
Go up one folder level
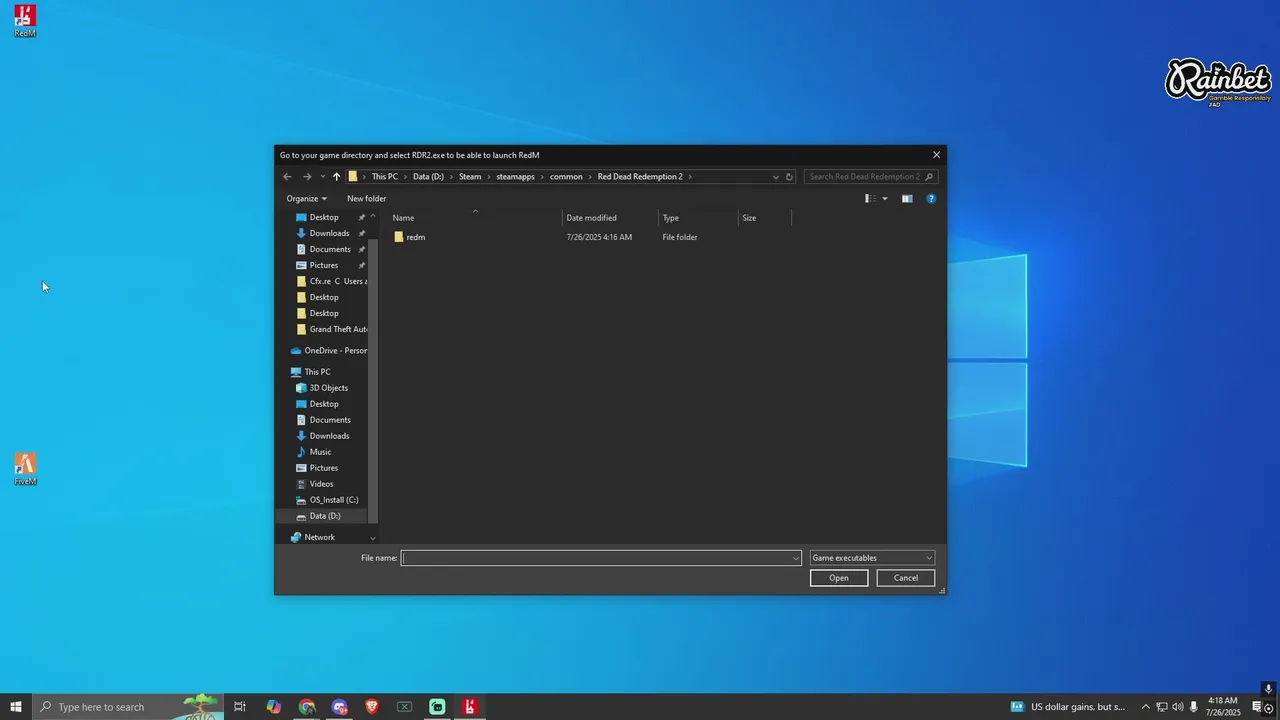click(x=336, y=177)
